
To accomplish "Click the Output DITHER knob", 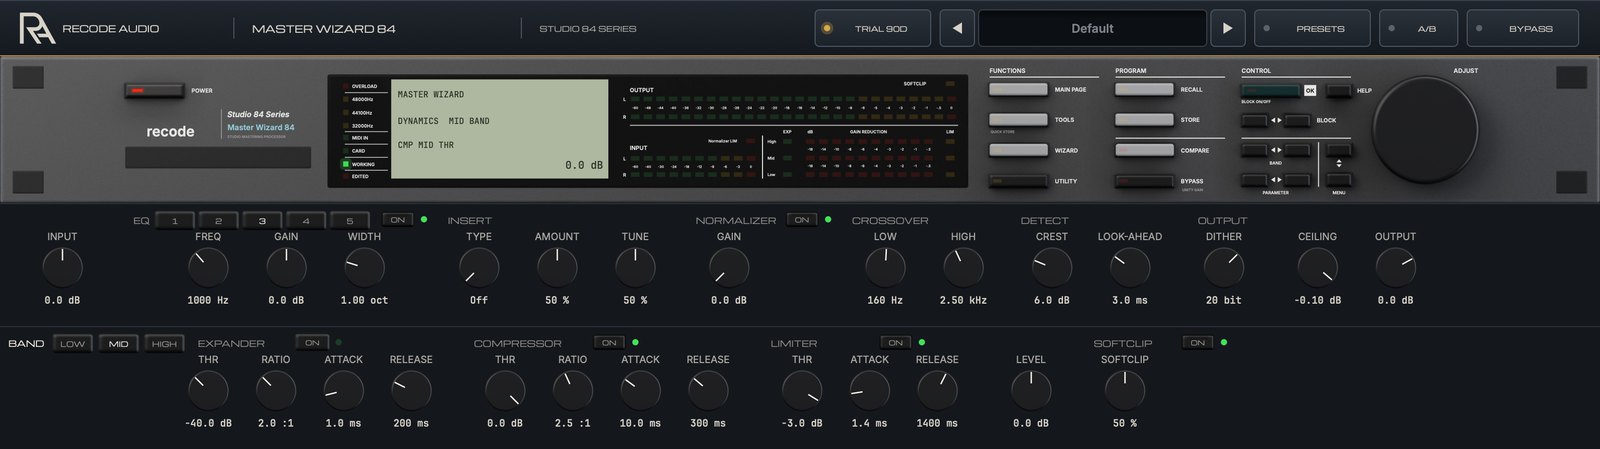I will point(1223,268).
